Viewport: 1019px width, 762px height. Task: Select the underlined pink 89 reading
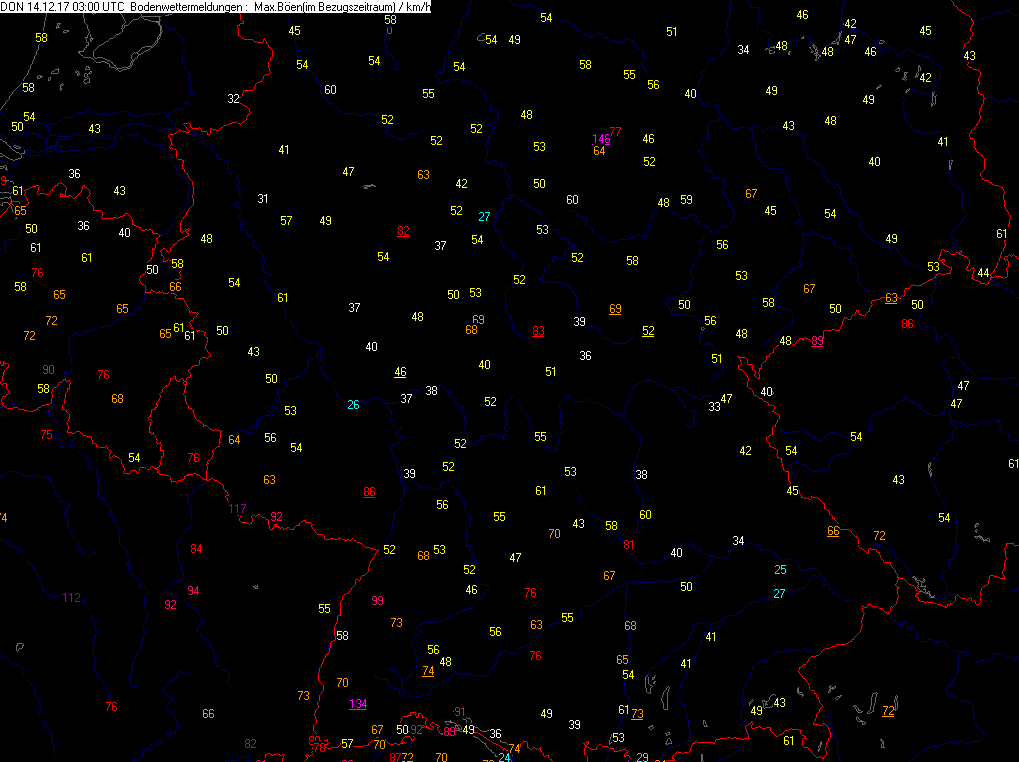pos(817,340)
